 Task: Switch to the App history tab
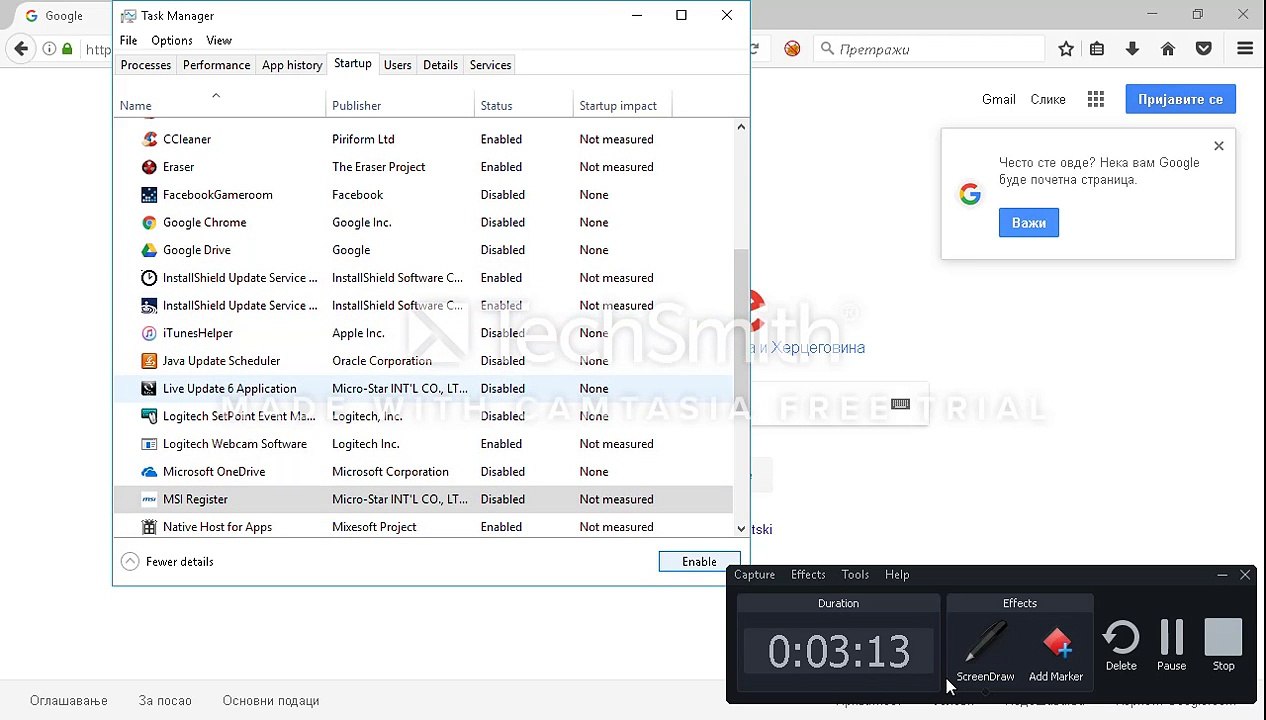point(292,65)
